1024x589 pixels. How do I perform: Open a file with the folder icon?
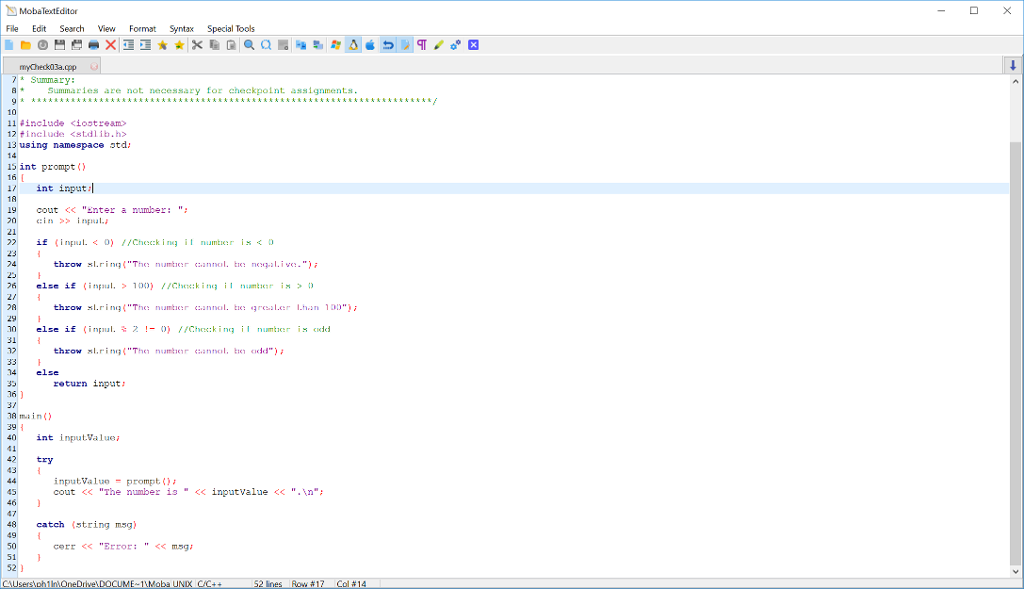point(27,44)
